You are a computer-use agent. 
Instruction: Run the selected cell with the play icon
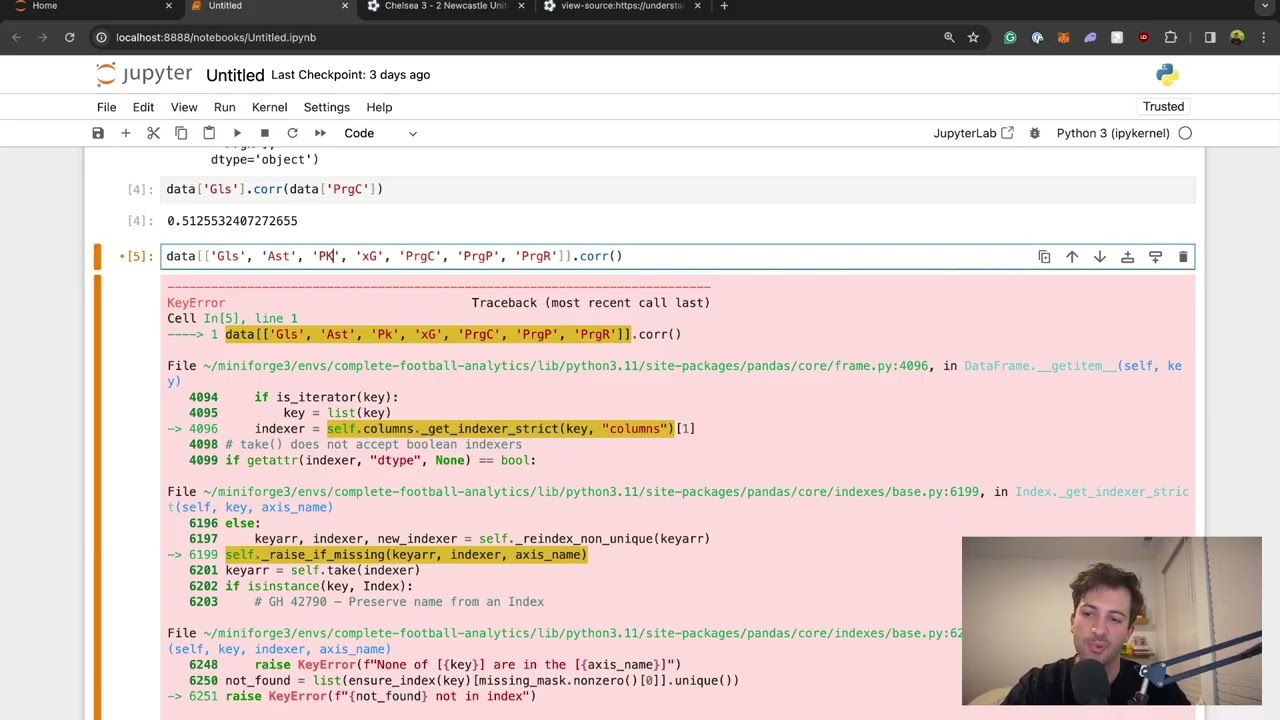(237, 133)
